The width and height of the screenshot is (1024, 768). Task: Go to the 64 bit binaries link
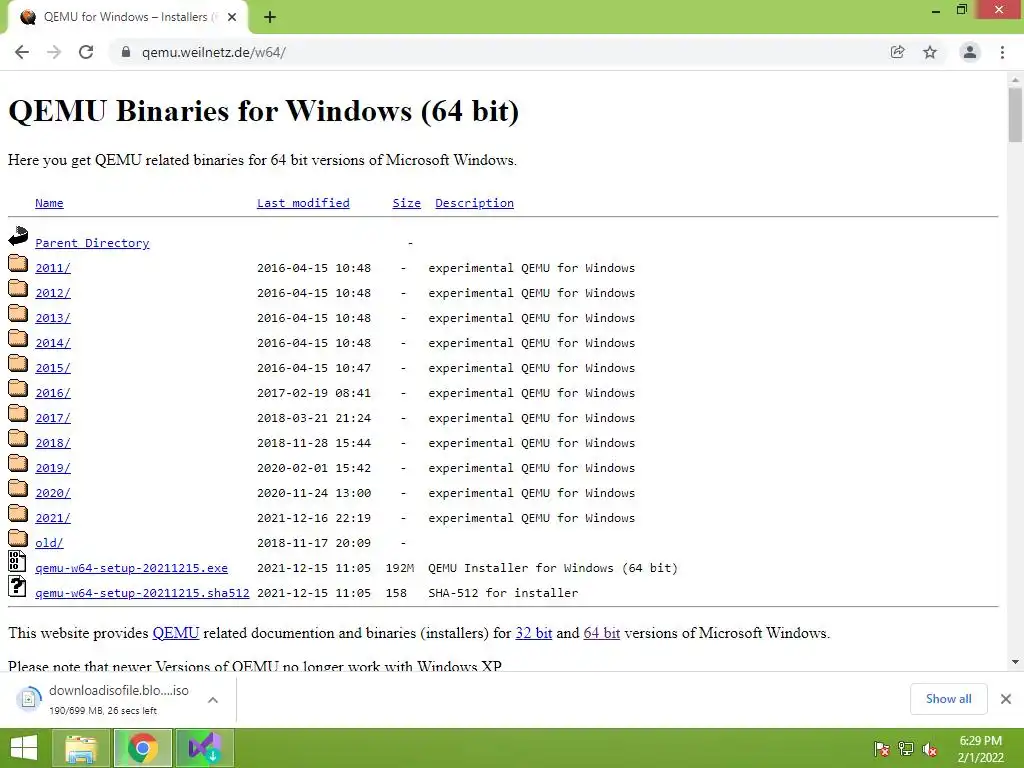(x=601, y=633)
